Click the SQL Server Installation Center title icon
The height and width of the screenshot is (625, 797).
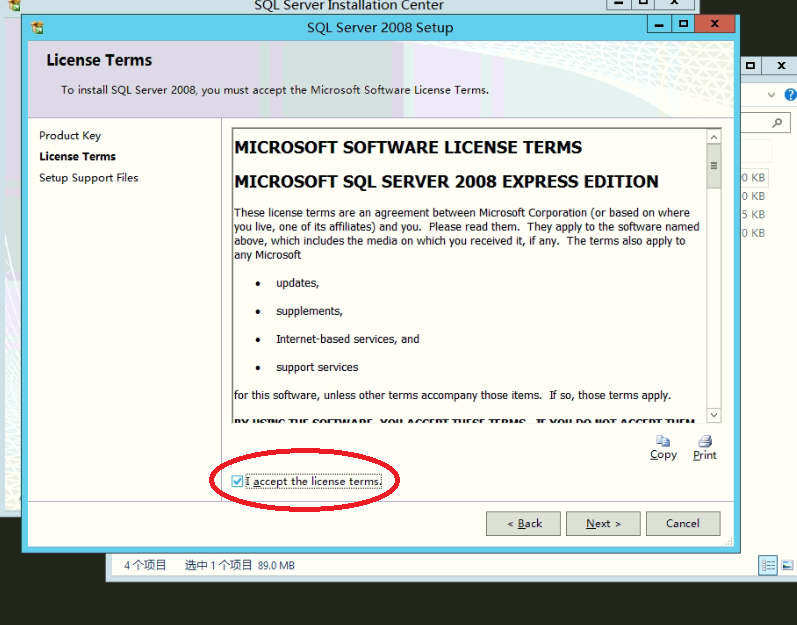coord(14,5)
